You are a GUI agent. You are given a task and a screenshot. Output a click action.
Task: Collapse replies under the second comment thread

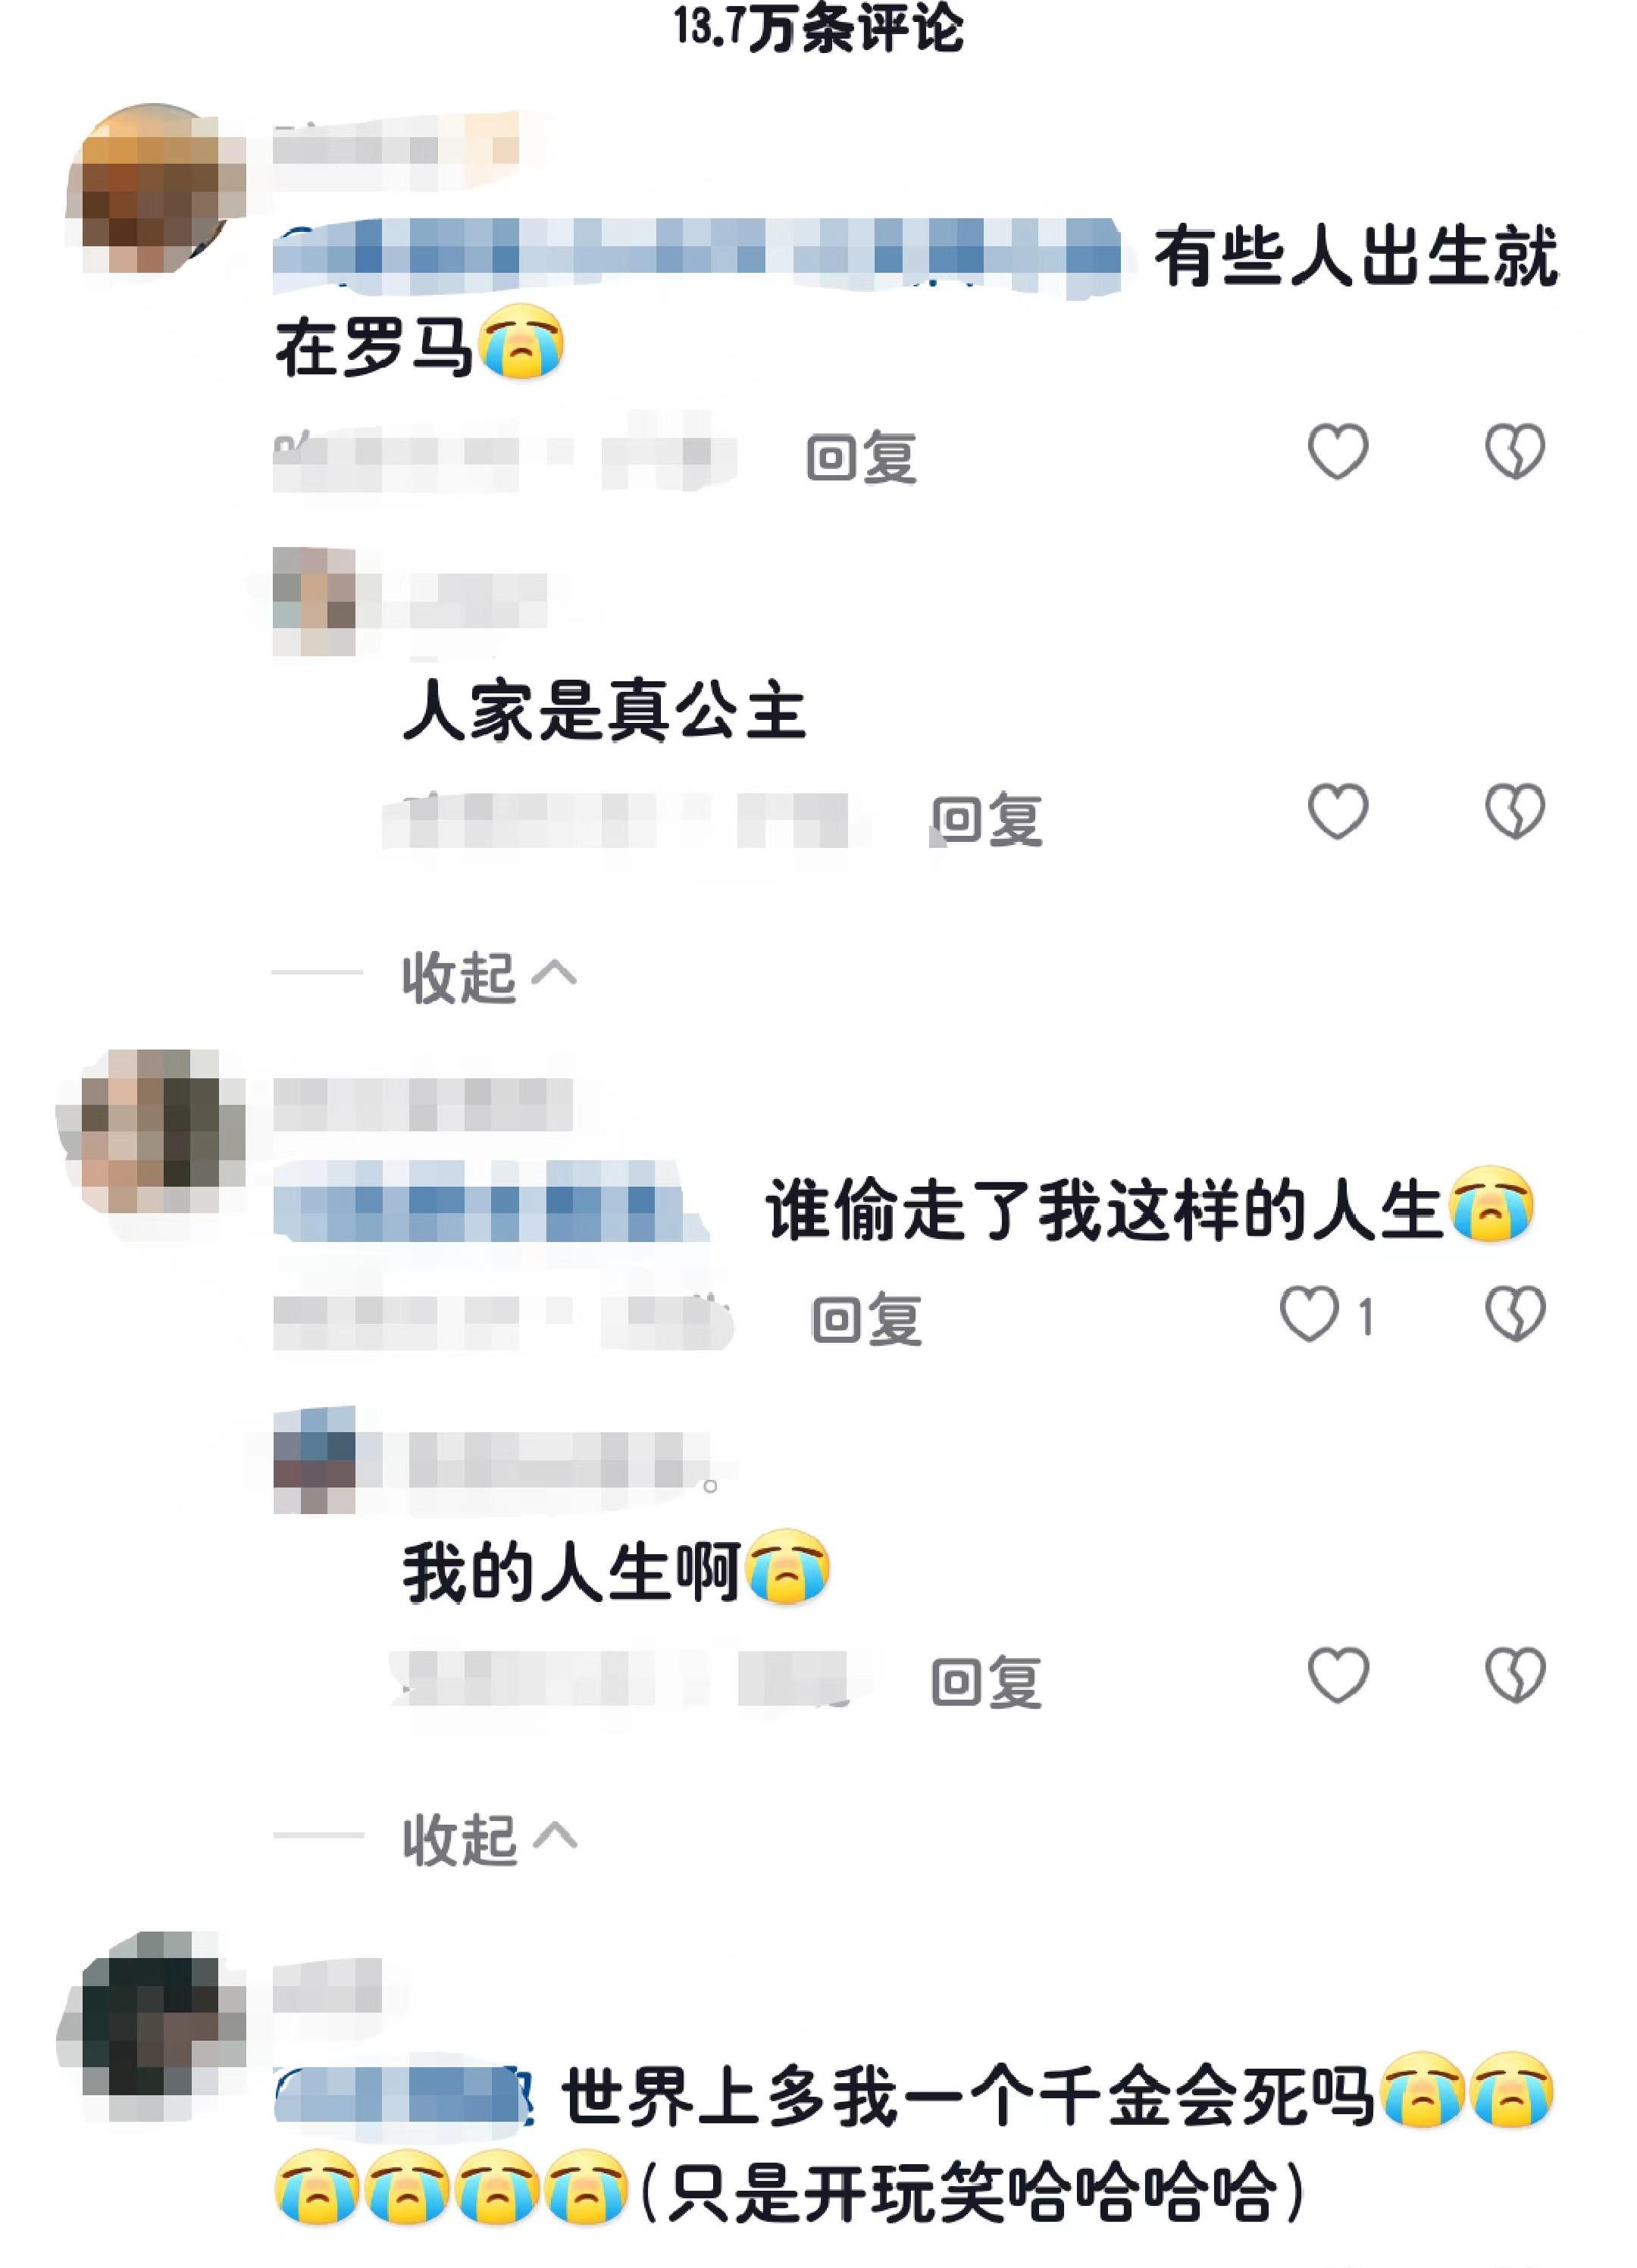coord(489,1839)
